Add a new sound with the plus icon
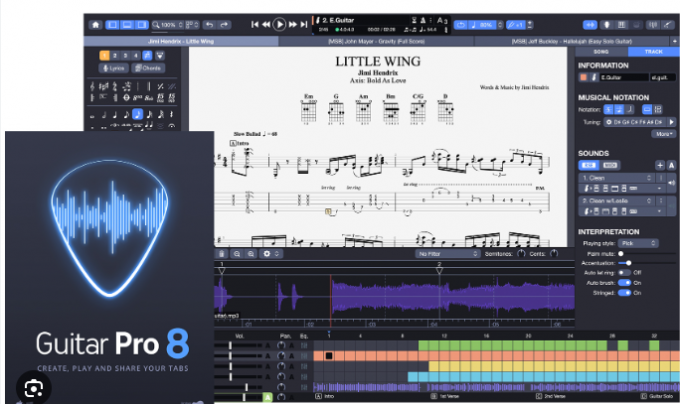 (x=659, y=165)
